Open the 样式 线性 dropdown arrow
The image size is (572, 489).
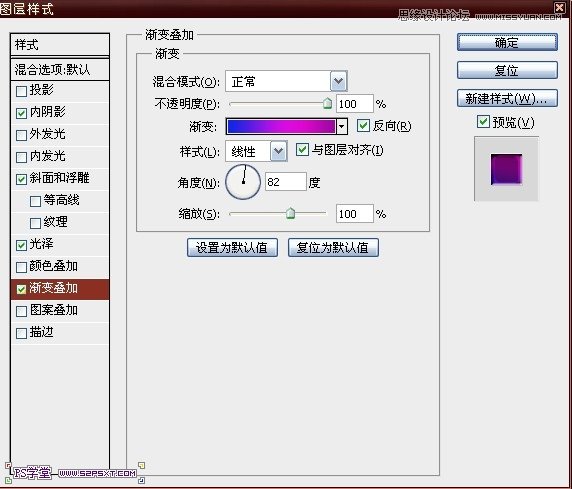click(279, 151)
